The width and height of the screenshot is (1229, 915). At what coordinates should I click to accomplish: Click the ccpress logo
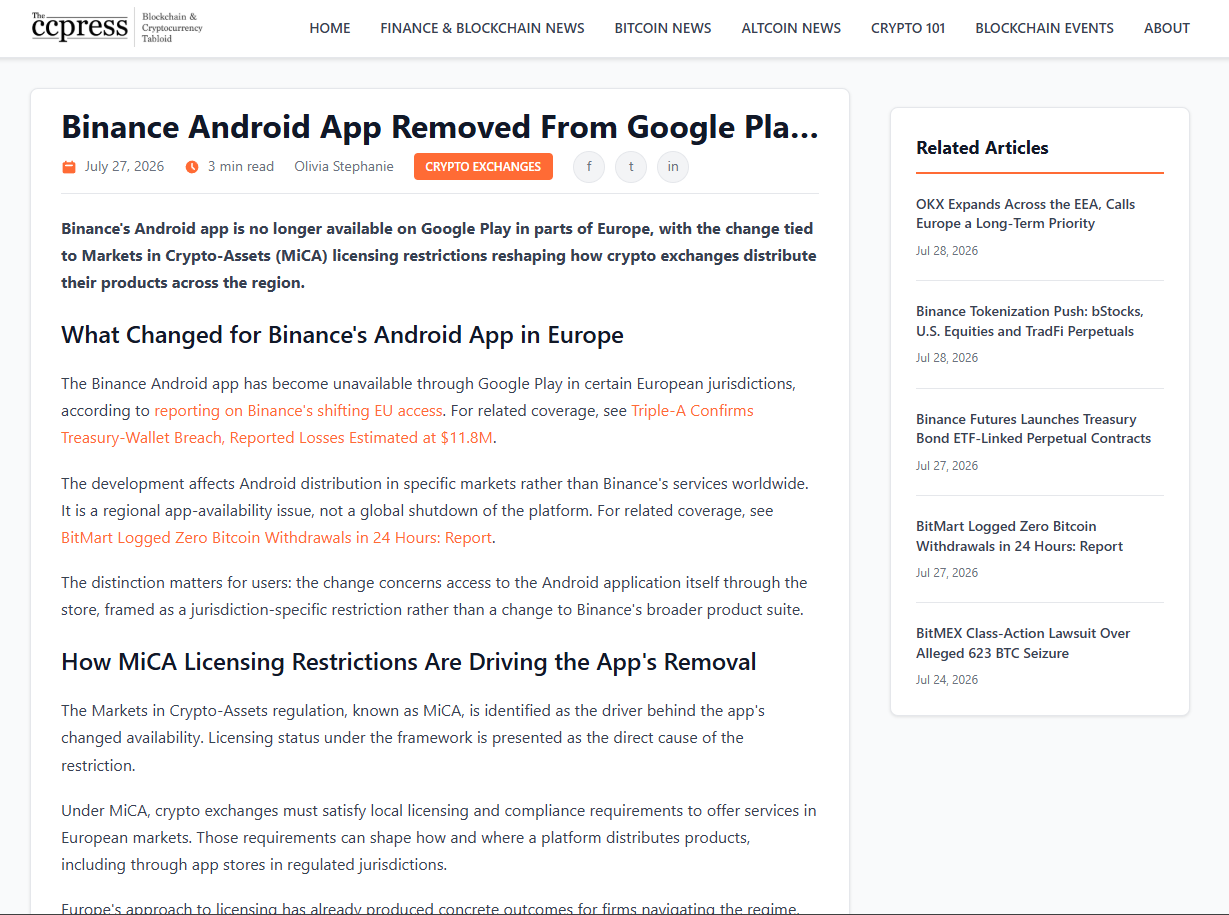[80, 27]
